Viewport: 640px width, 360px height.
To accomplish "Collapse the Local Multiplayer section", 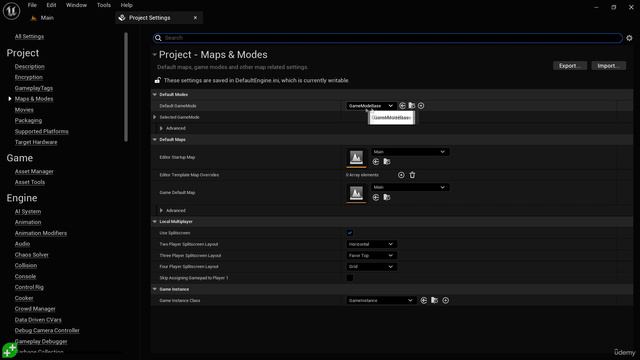I will pos(155,222).
